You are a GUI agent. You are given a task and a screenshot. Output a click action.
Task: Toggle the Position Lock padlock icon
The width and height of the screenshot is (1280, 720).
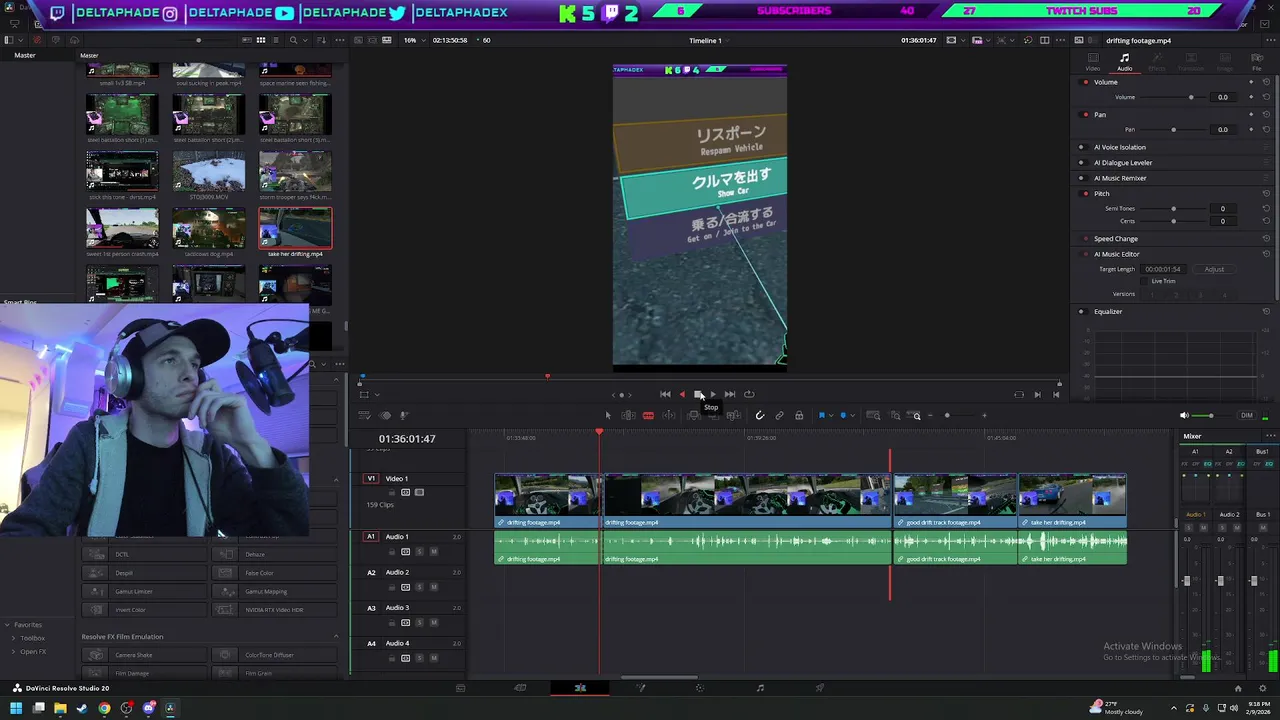click(x=798, y=416)
